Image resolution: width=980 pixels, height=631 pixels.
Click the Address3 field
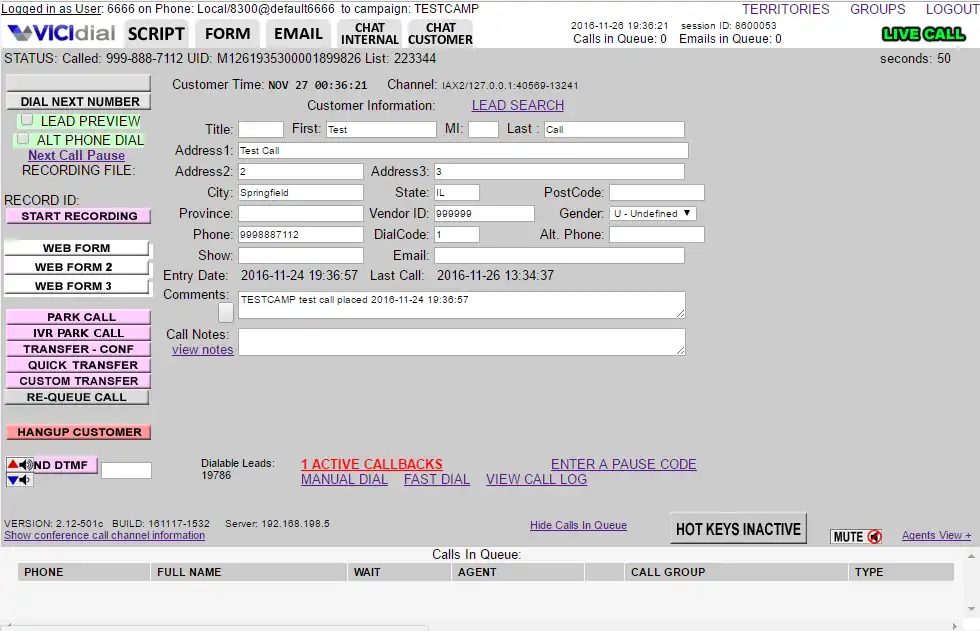(559, 171)
